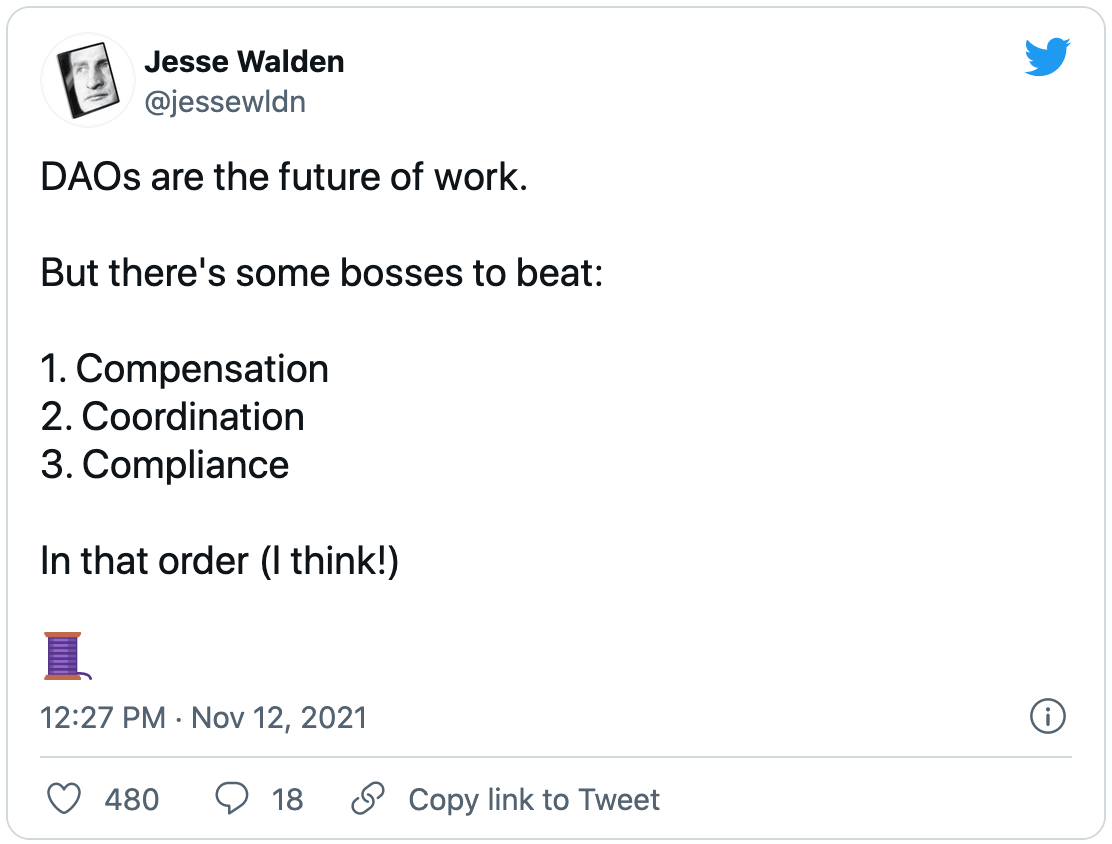
Task: Click the "3. Compliance" list line
Action: [x=165, y=465]
